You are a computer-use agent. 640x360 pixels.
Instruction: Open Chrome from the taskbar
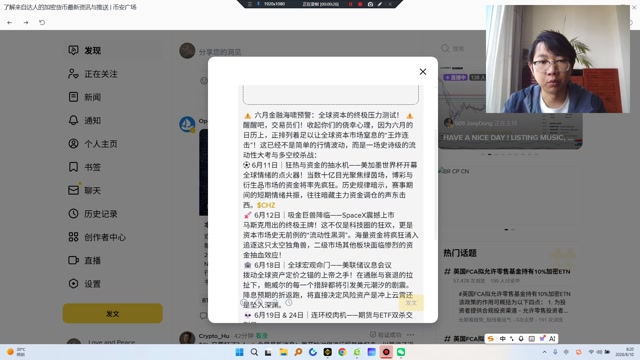click(x=342, y=352)
